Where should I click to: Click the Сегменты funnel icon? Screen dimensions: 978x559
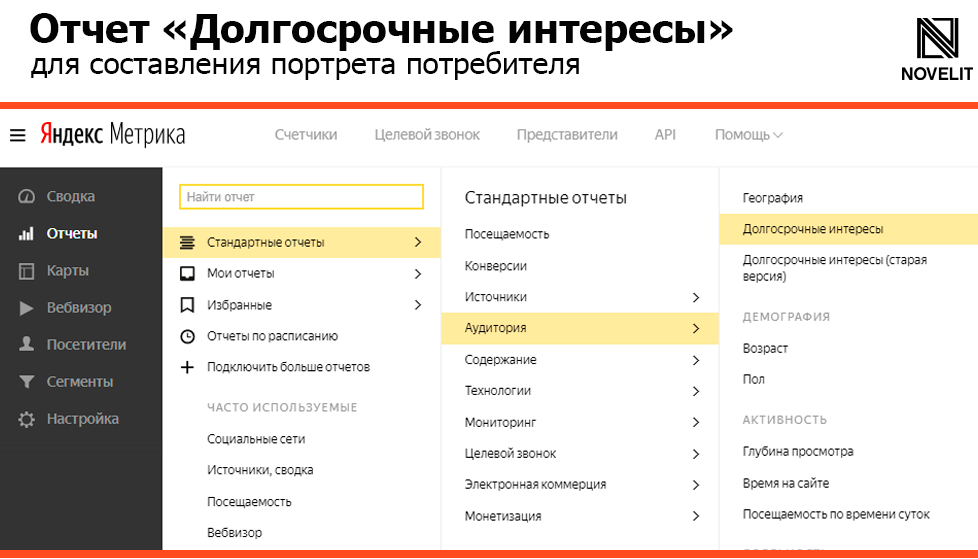[26, 381]
